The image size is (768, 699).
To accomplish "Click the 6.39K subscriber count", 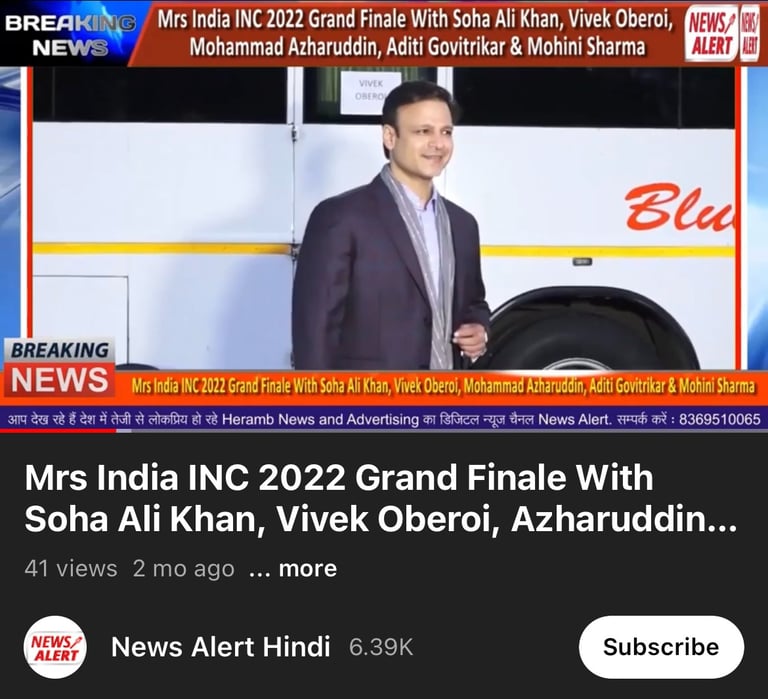I will click(x=381, y=647).
